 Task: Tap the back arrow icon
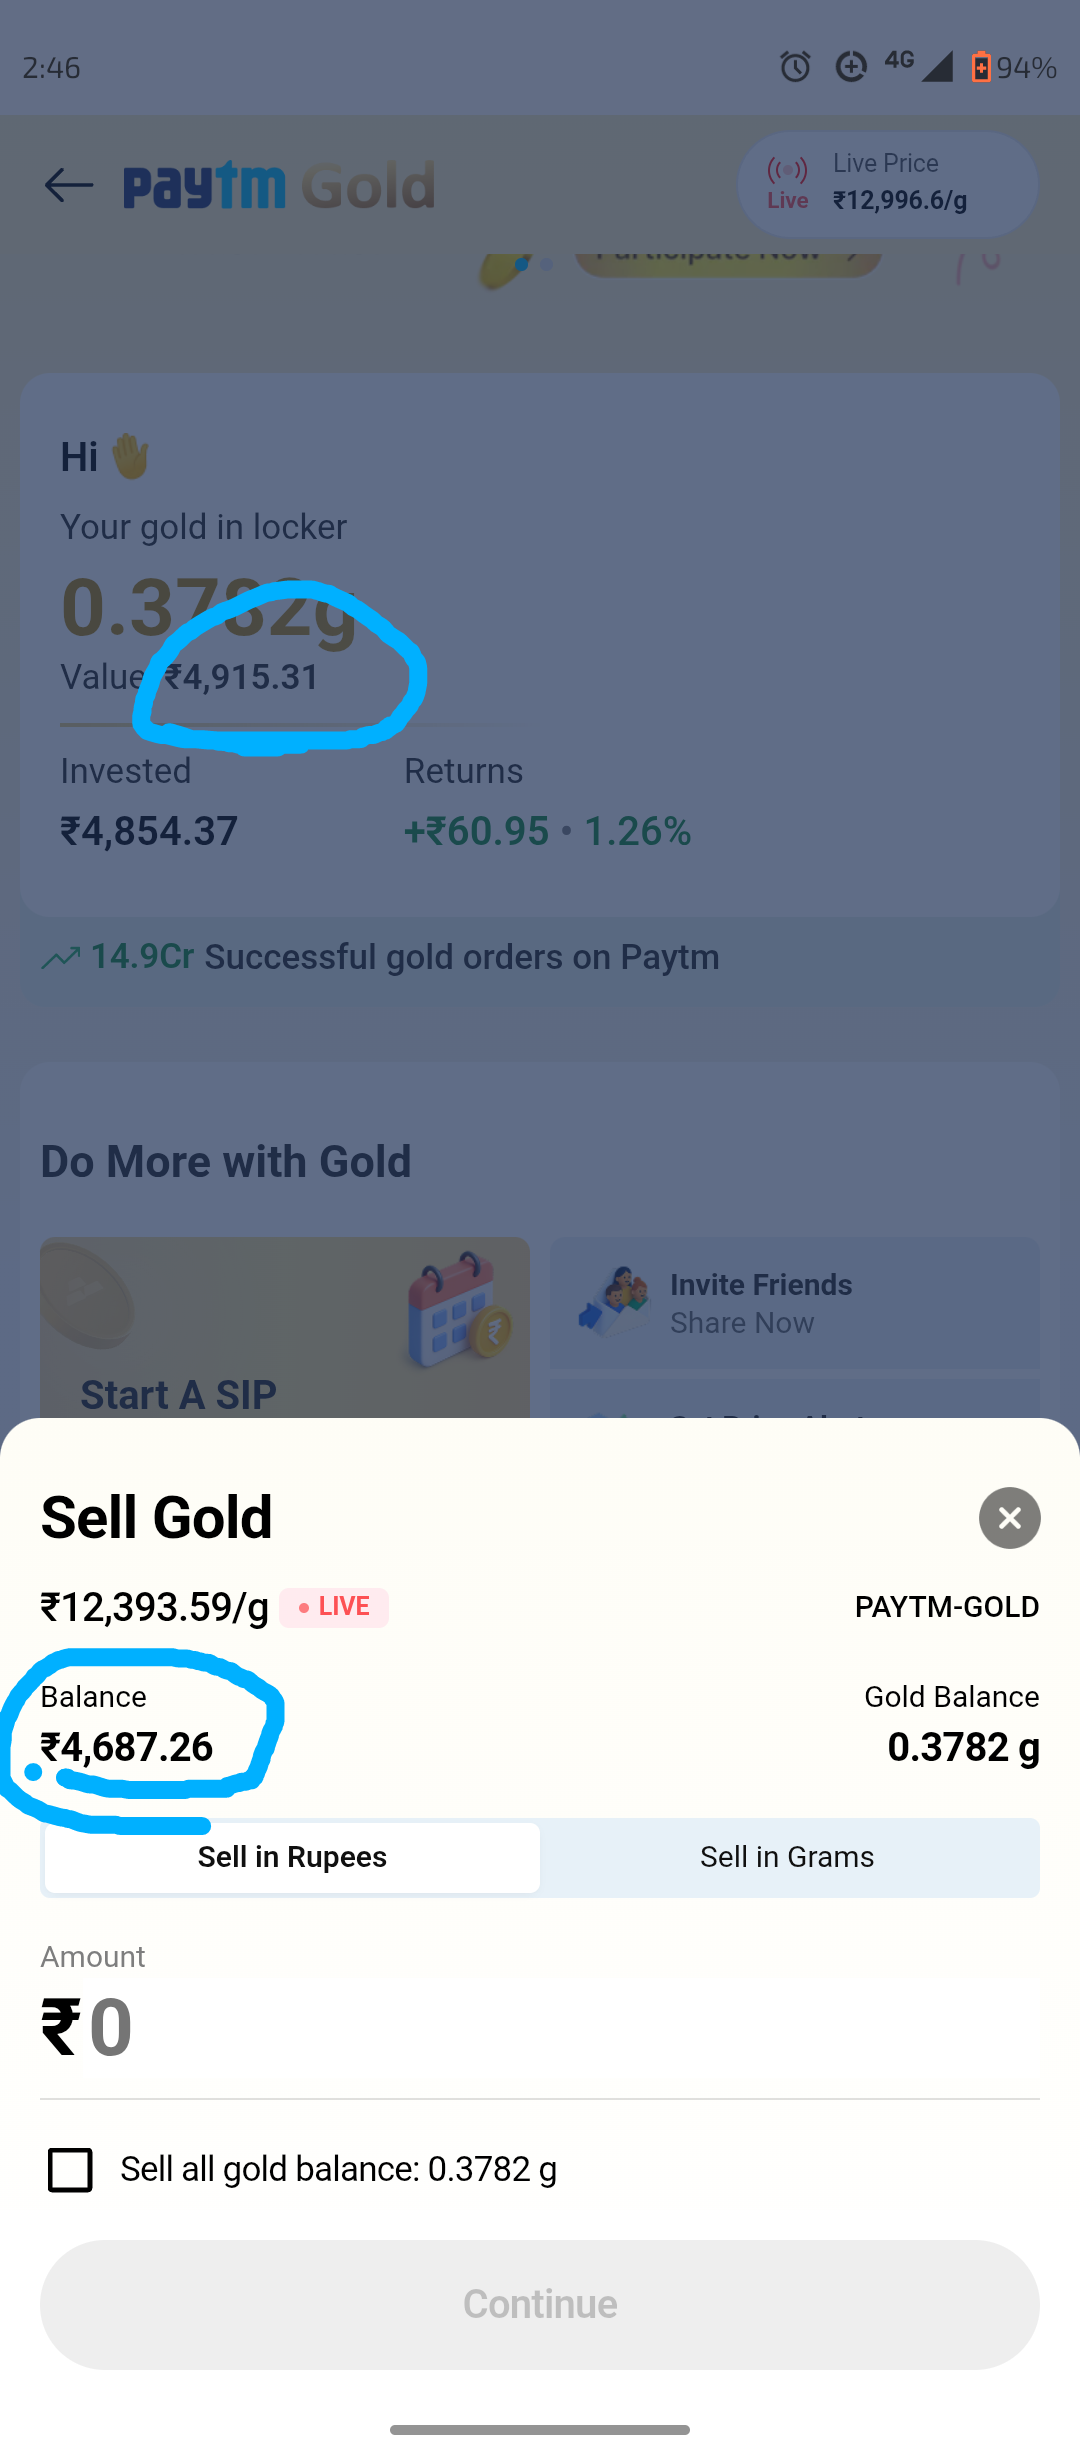pyautogui.click(x=68, y=185)
